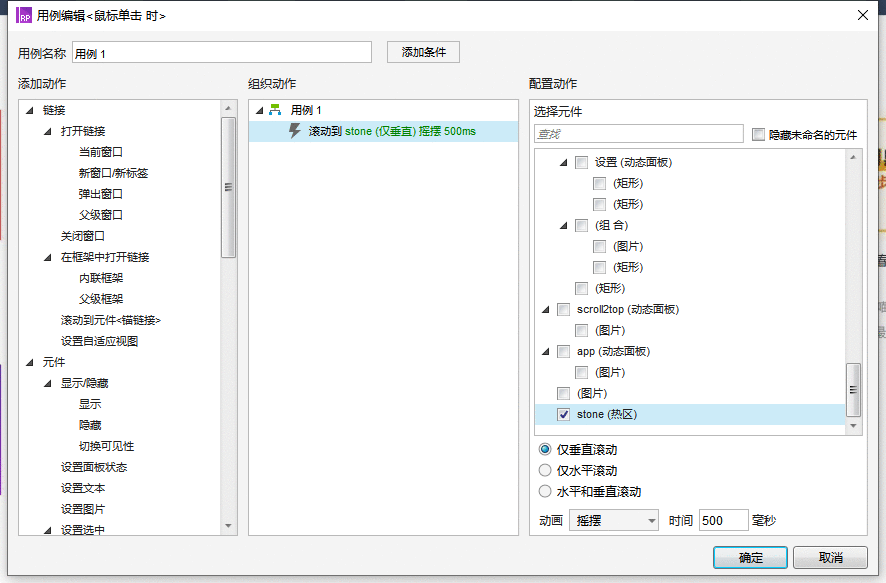Click the 添加动作 list scrollbar thumb
886x583 pixels.
click(228, 187)
